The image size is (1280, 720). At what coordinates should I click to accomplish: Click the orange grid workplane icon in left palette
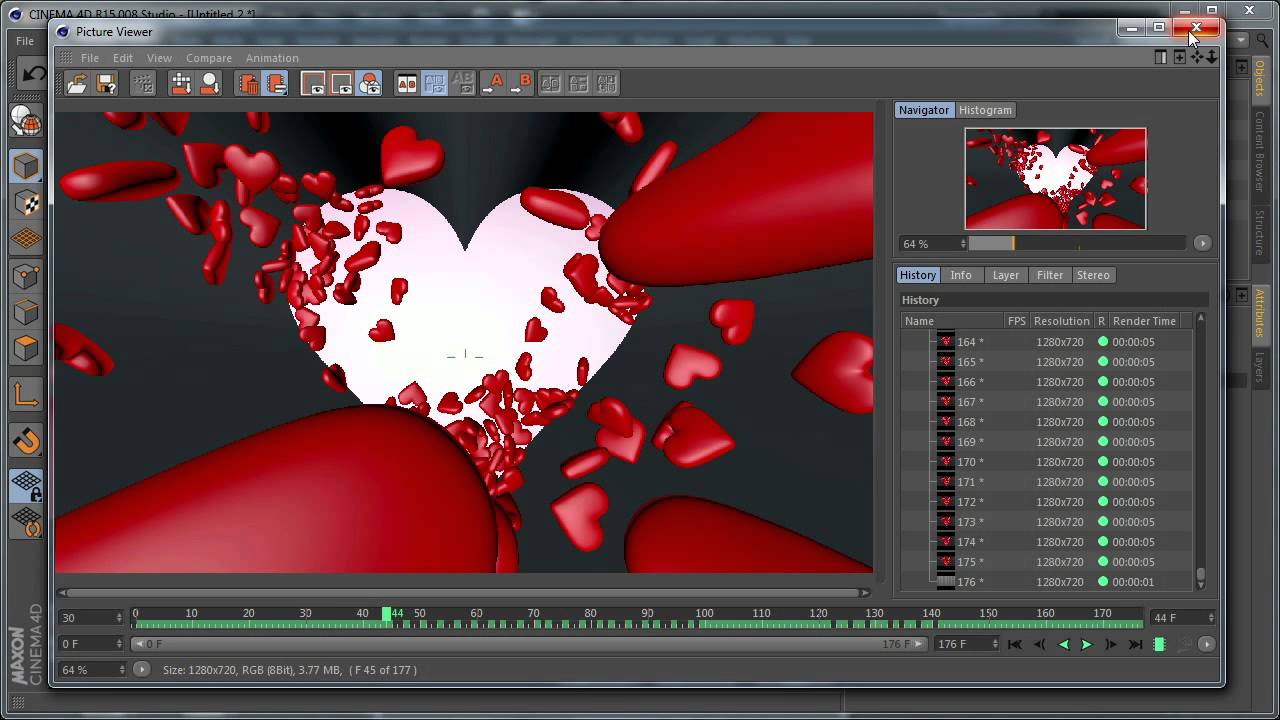[26, 239]
